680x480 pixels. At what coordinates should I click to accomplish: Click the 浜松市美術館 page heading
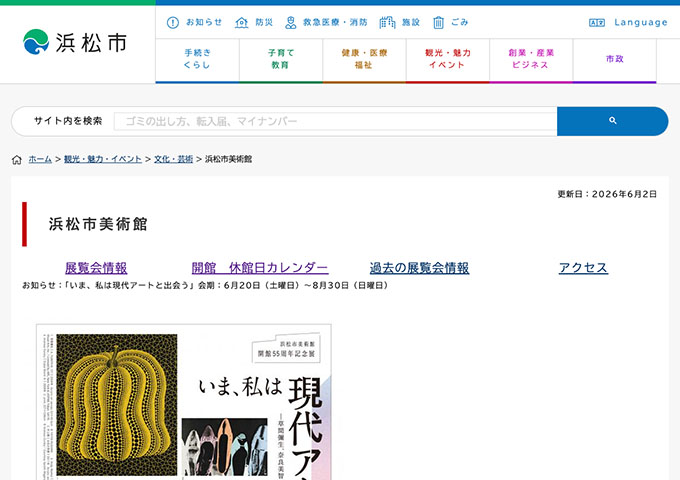[x=98, y=224]
